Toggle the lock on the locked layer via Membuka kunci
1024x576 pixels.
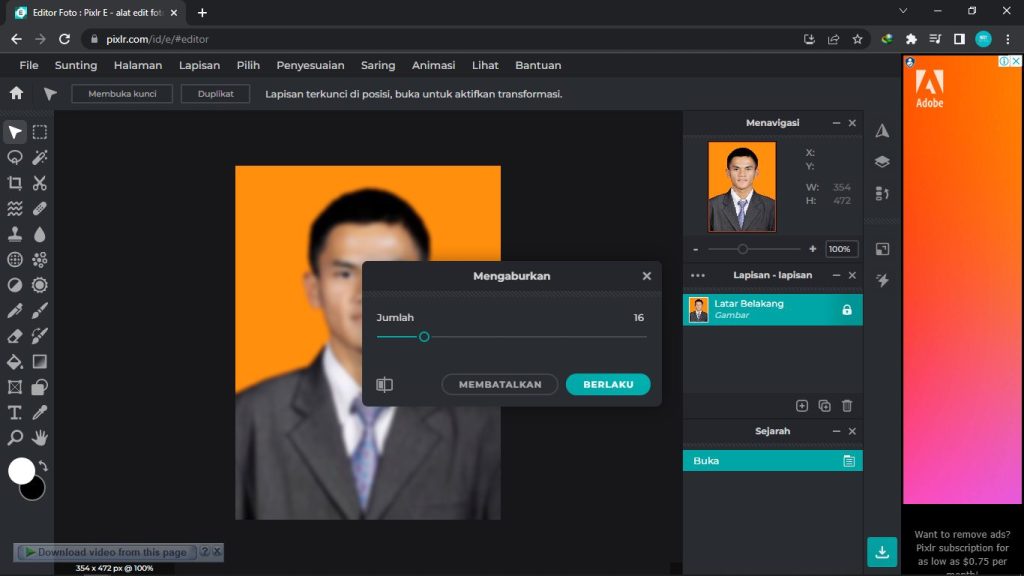click(x=120, y=93)
